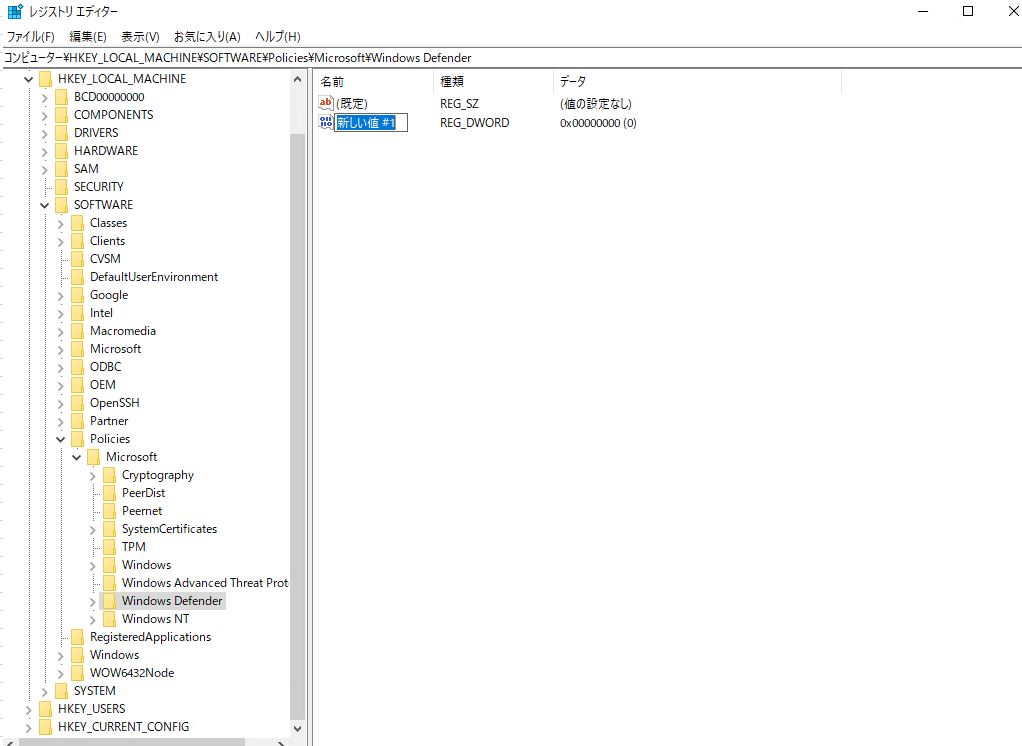The height and width of the screenshot is (746, 1022).
Task: Click the Policies folder icon
Action: pos(78,439)
